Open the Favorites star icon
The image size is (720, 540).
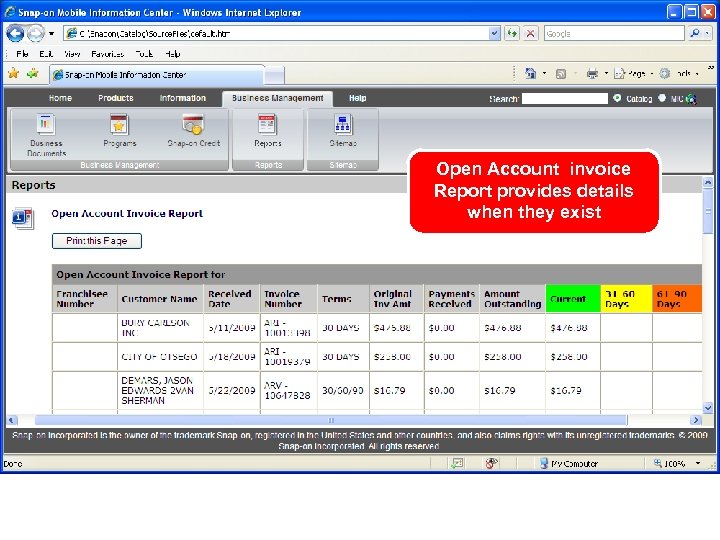(13, 73)
